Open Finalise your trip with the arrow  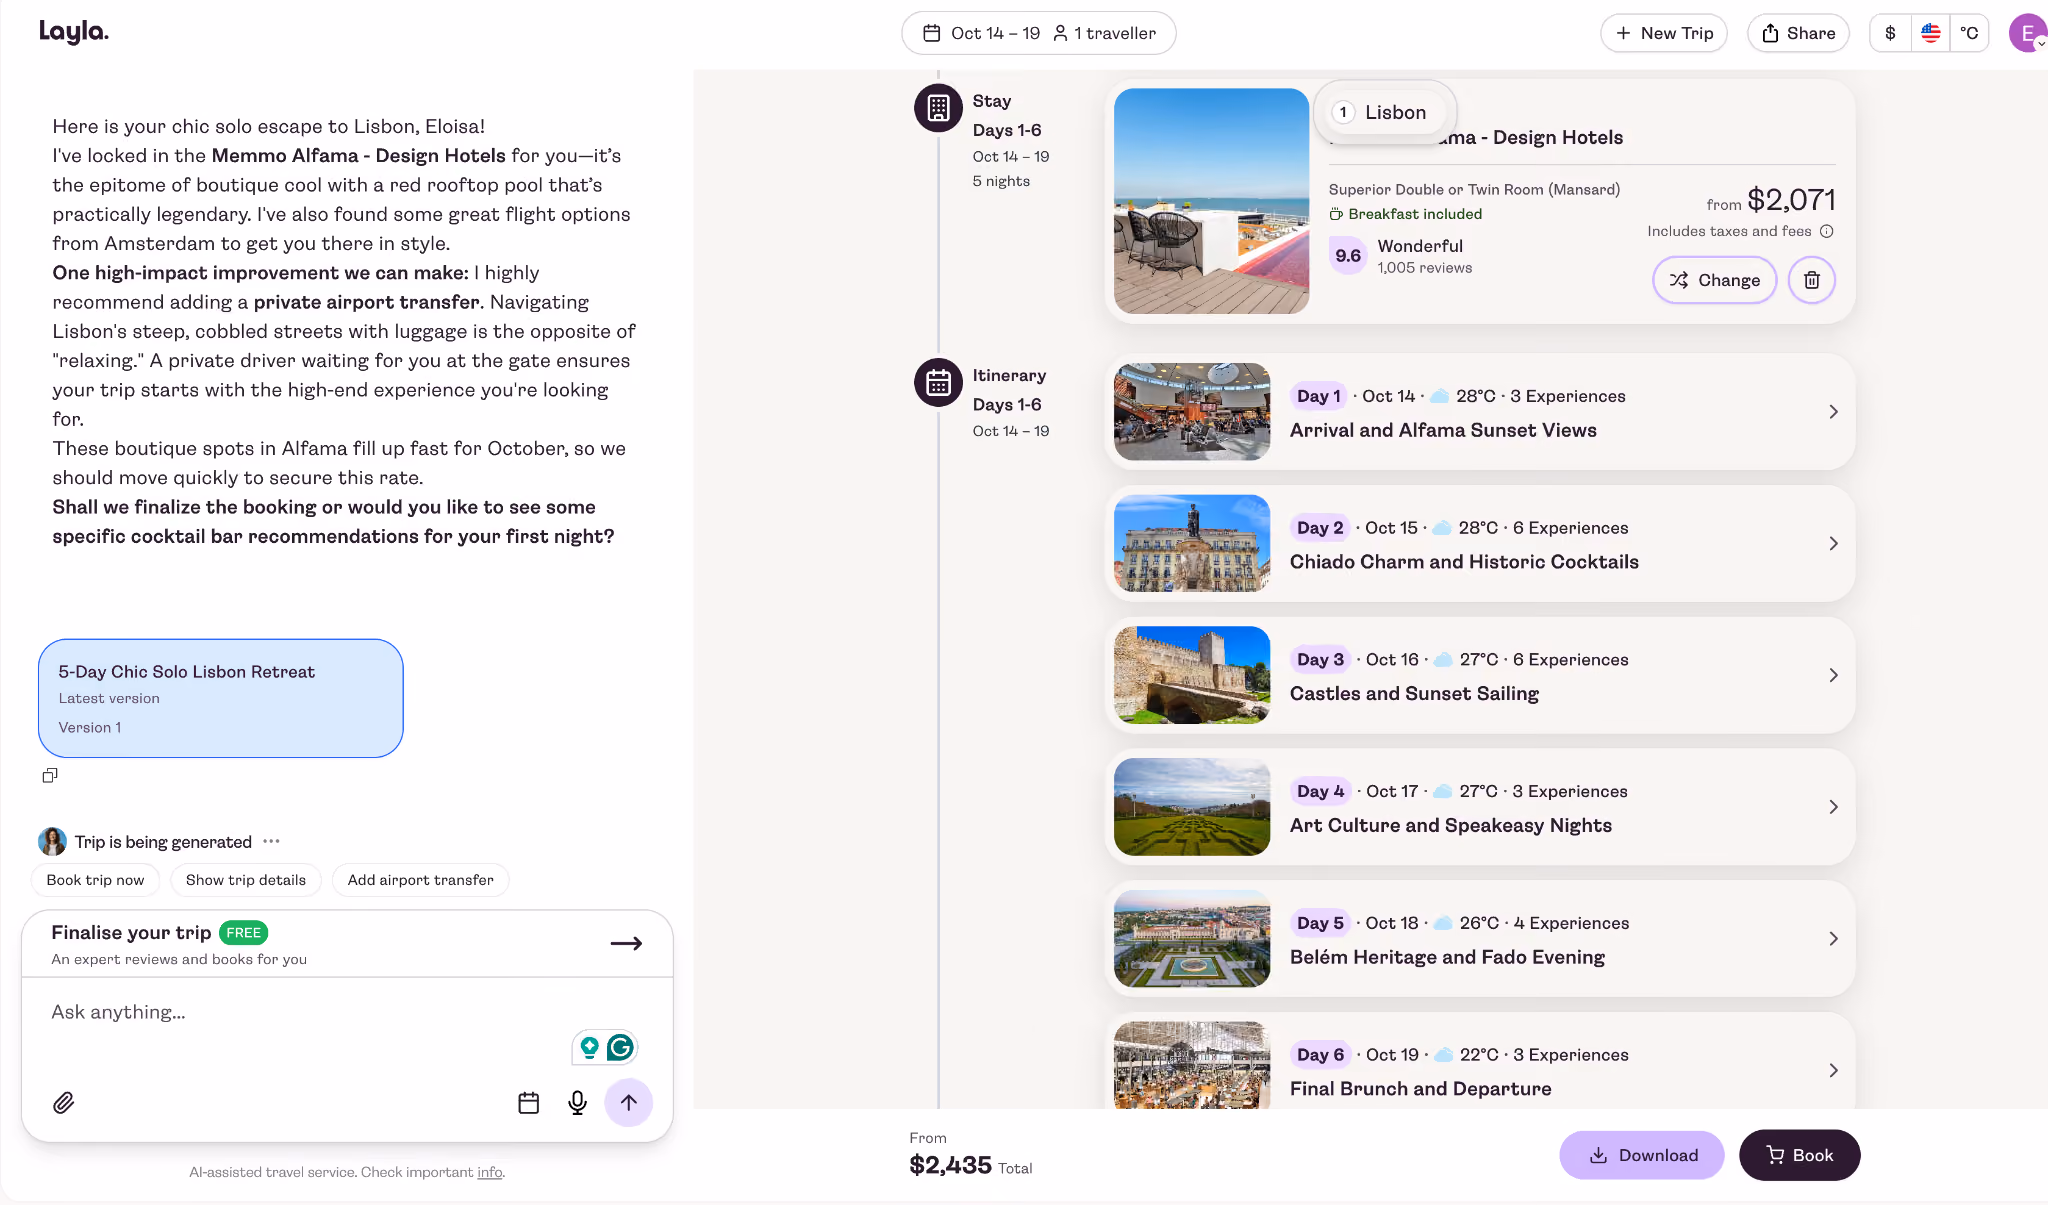coord(626,943)
